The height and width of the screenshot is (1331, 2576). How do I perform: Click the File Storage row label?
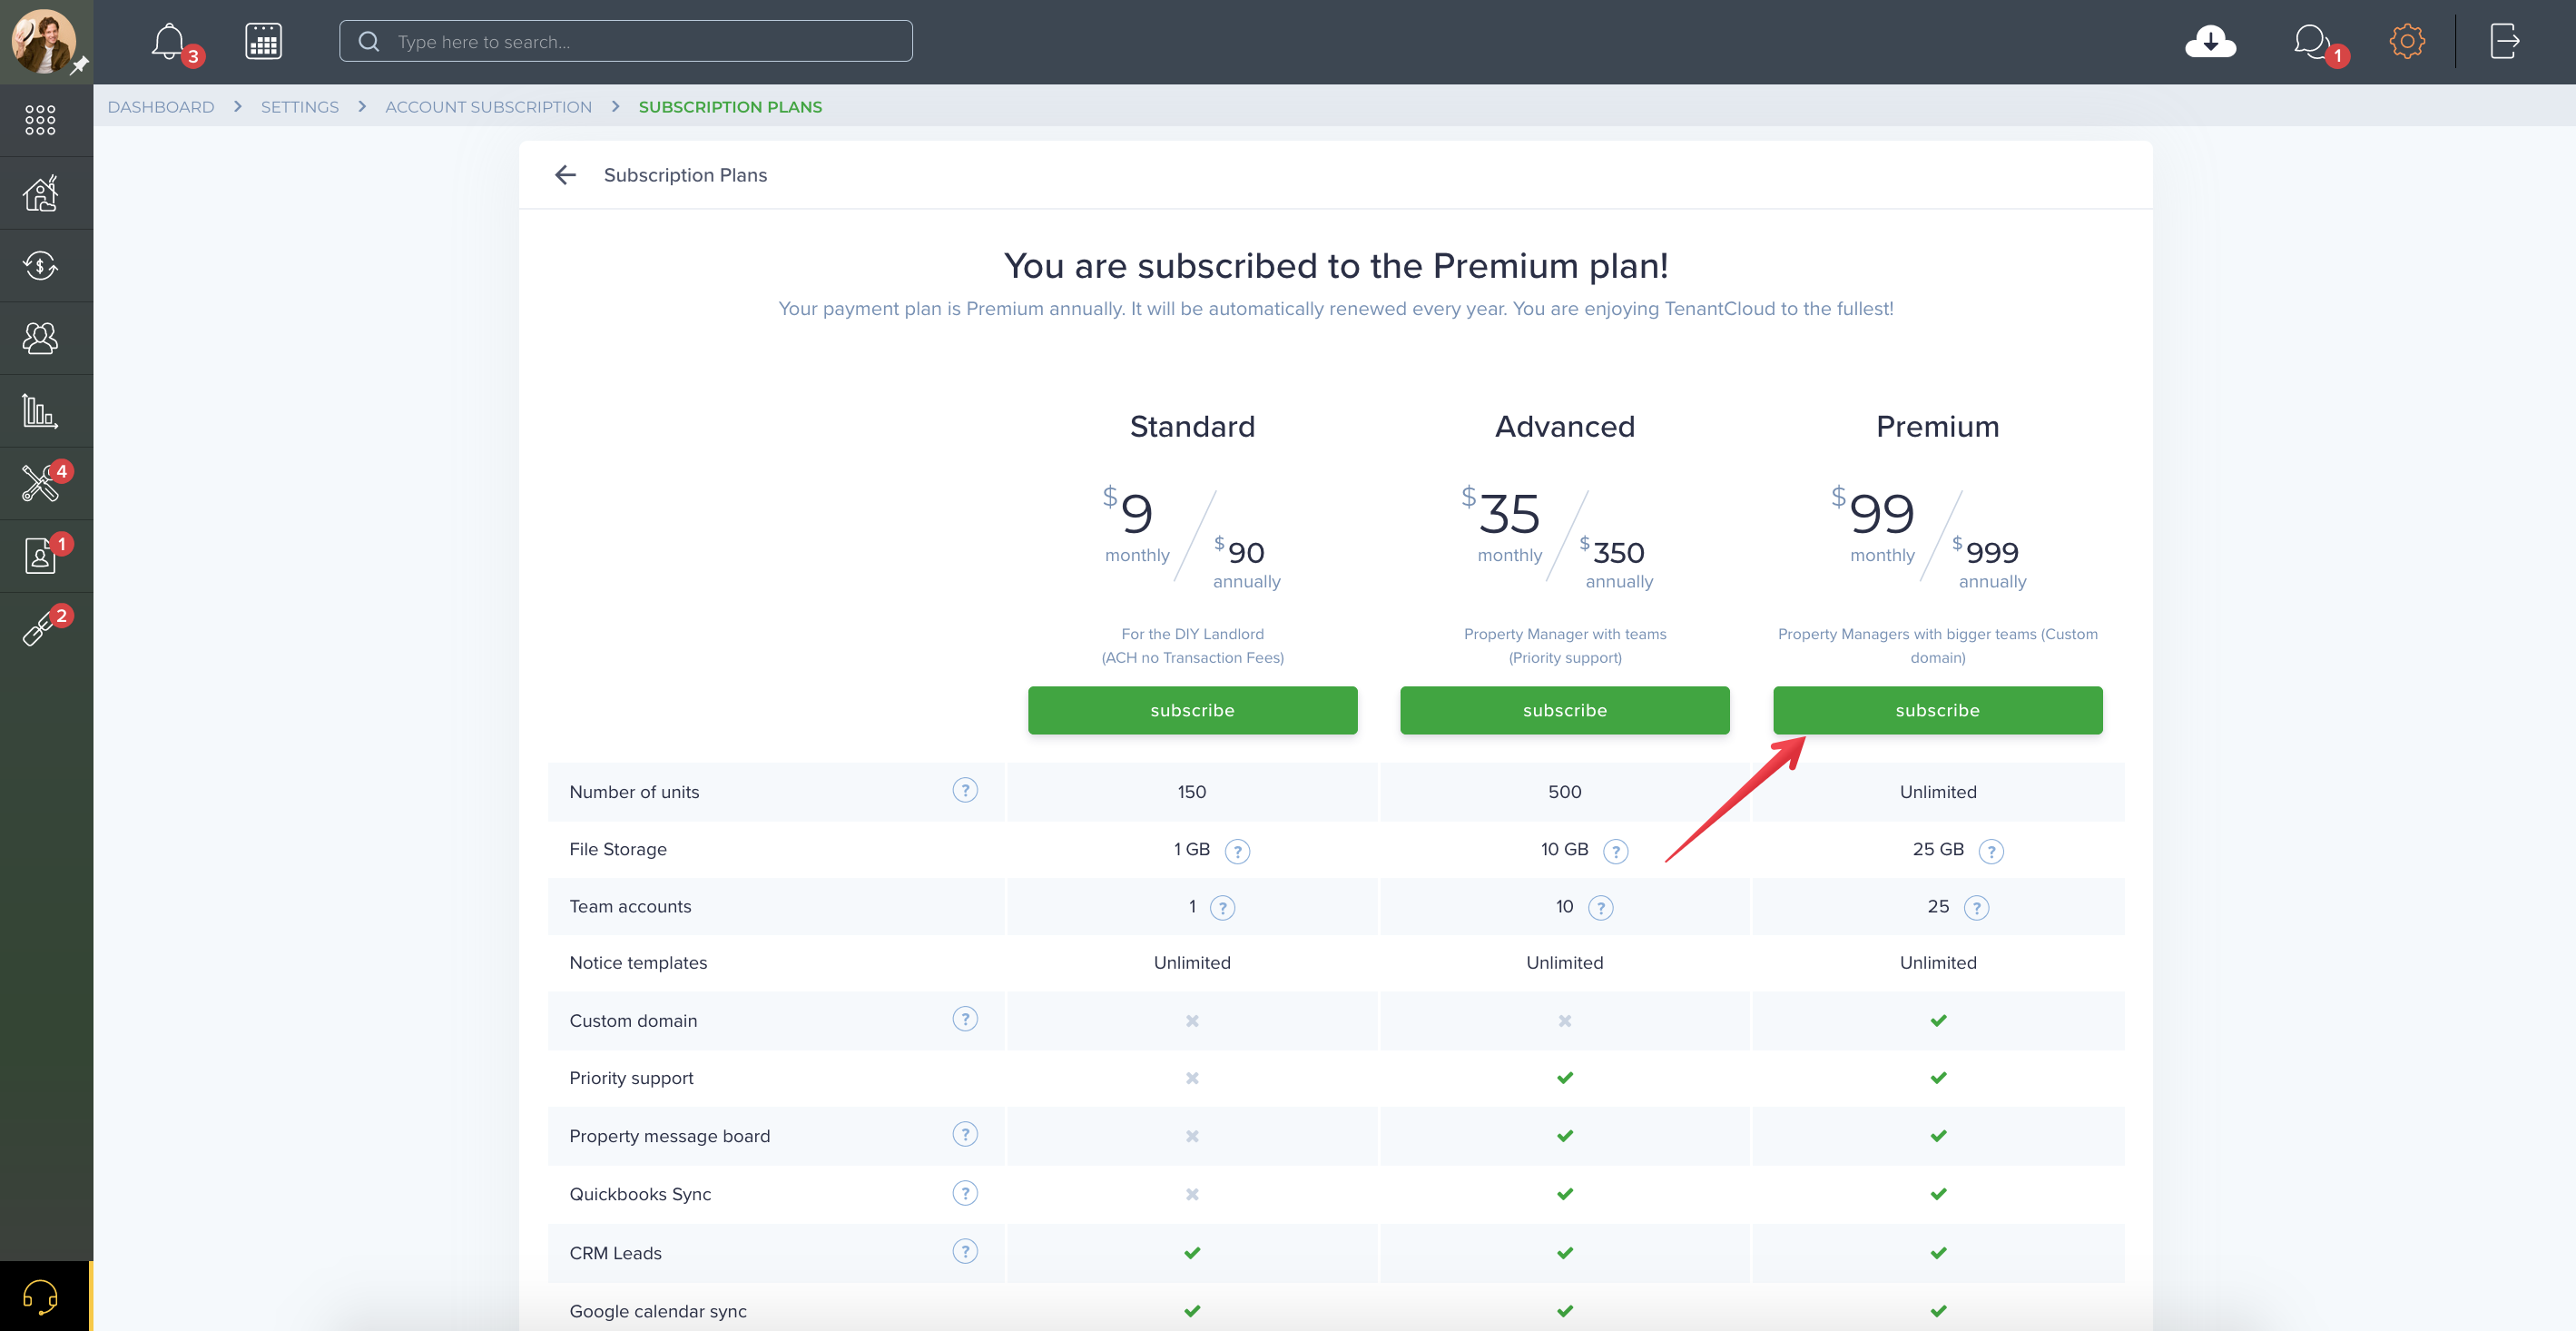(618, 849)
